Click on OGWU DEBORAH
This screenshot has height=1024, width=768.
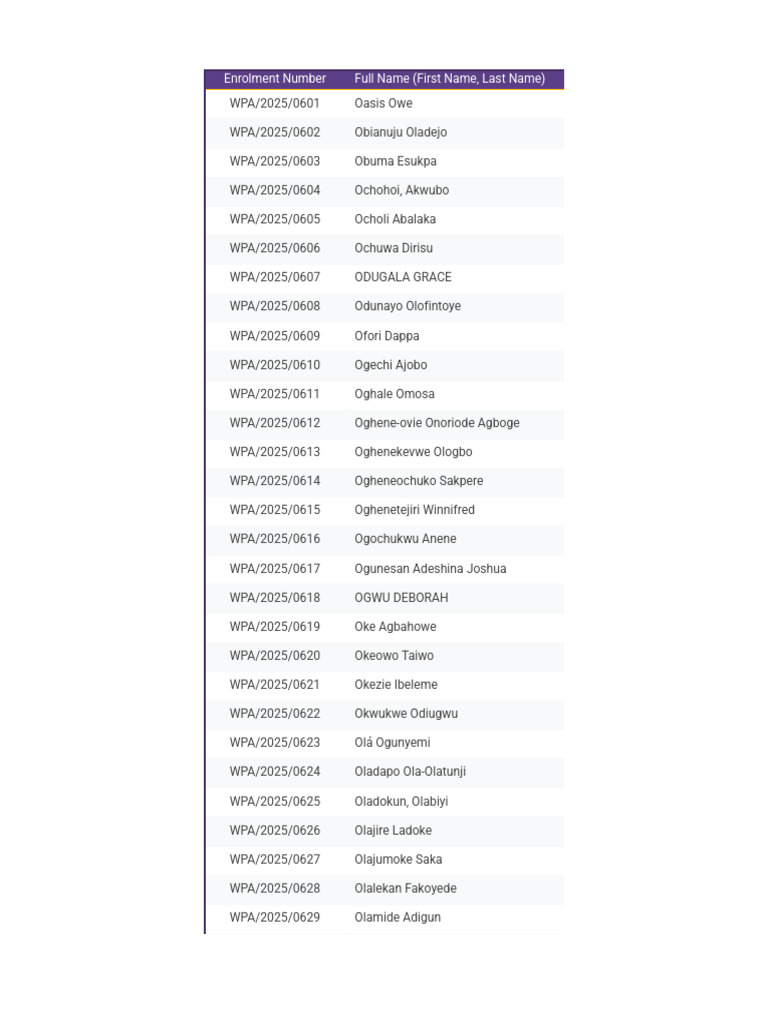point(401,598)
